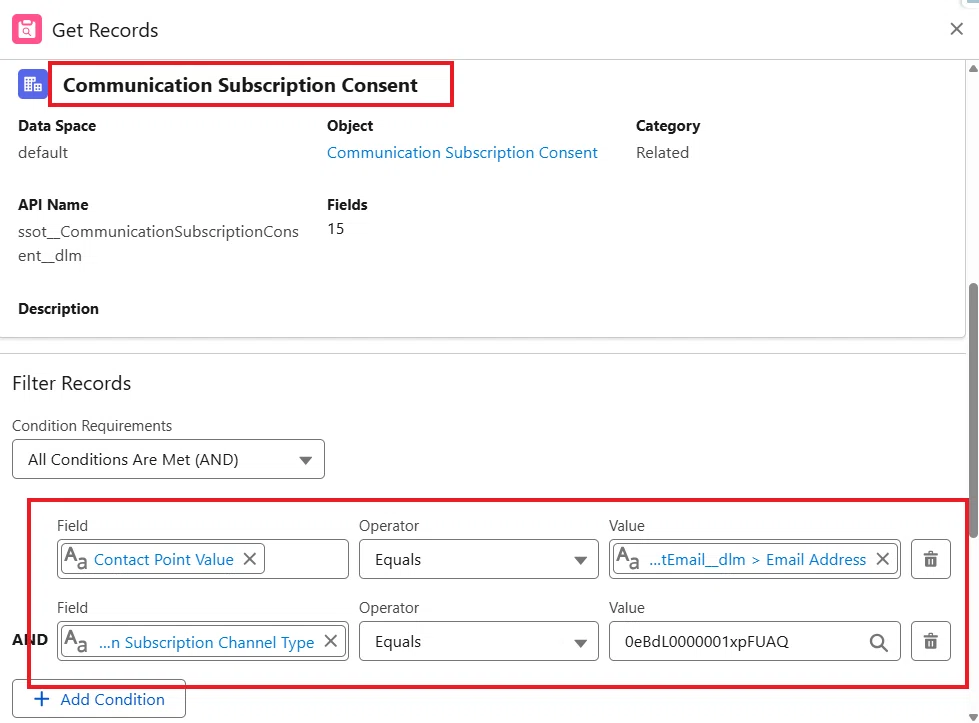Open Condition Requirements dropdown
Screen dimensions: 979x723
(x=168, y=460)
